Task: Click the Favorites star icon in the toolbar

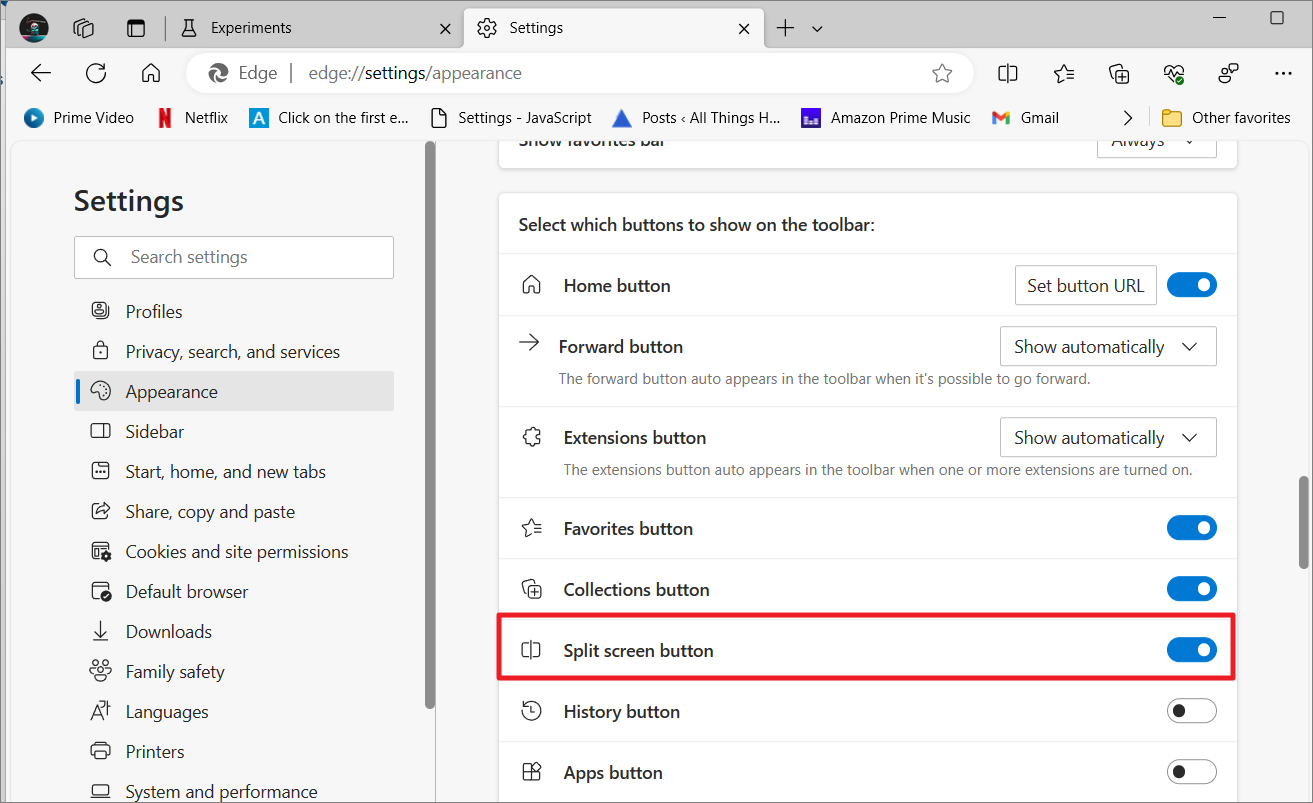Action: pos(1063,73)
